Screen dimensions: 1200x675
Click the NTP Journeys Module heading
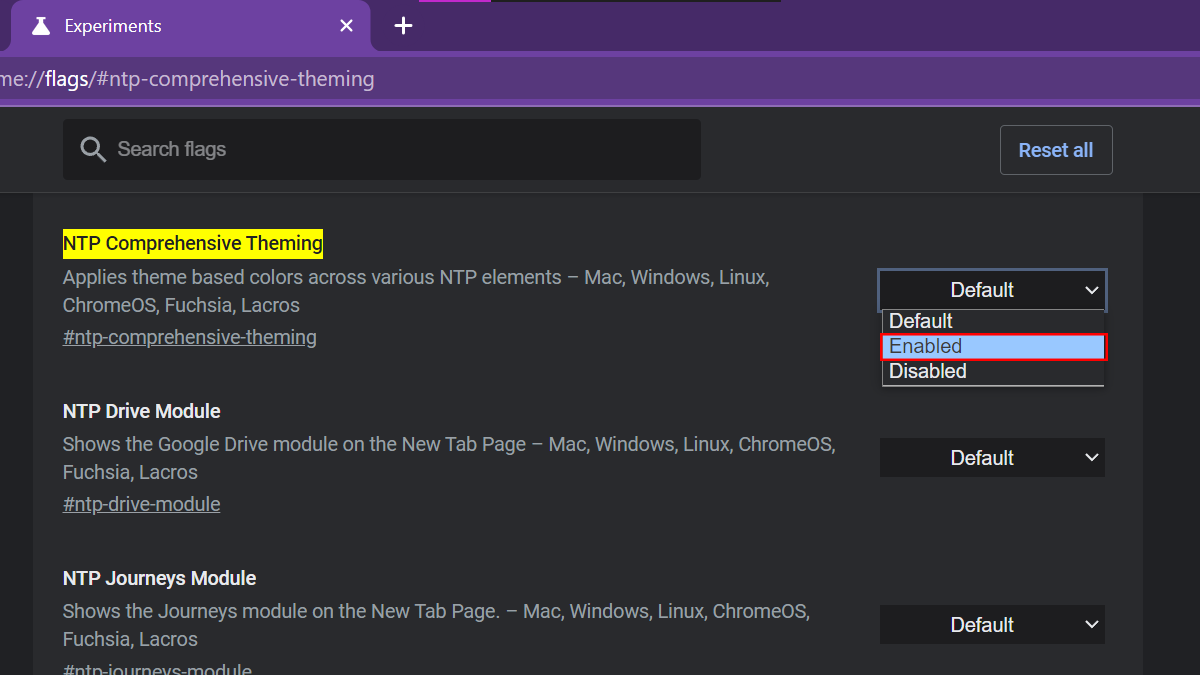click(160, 578)
